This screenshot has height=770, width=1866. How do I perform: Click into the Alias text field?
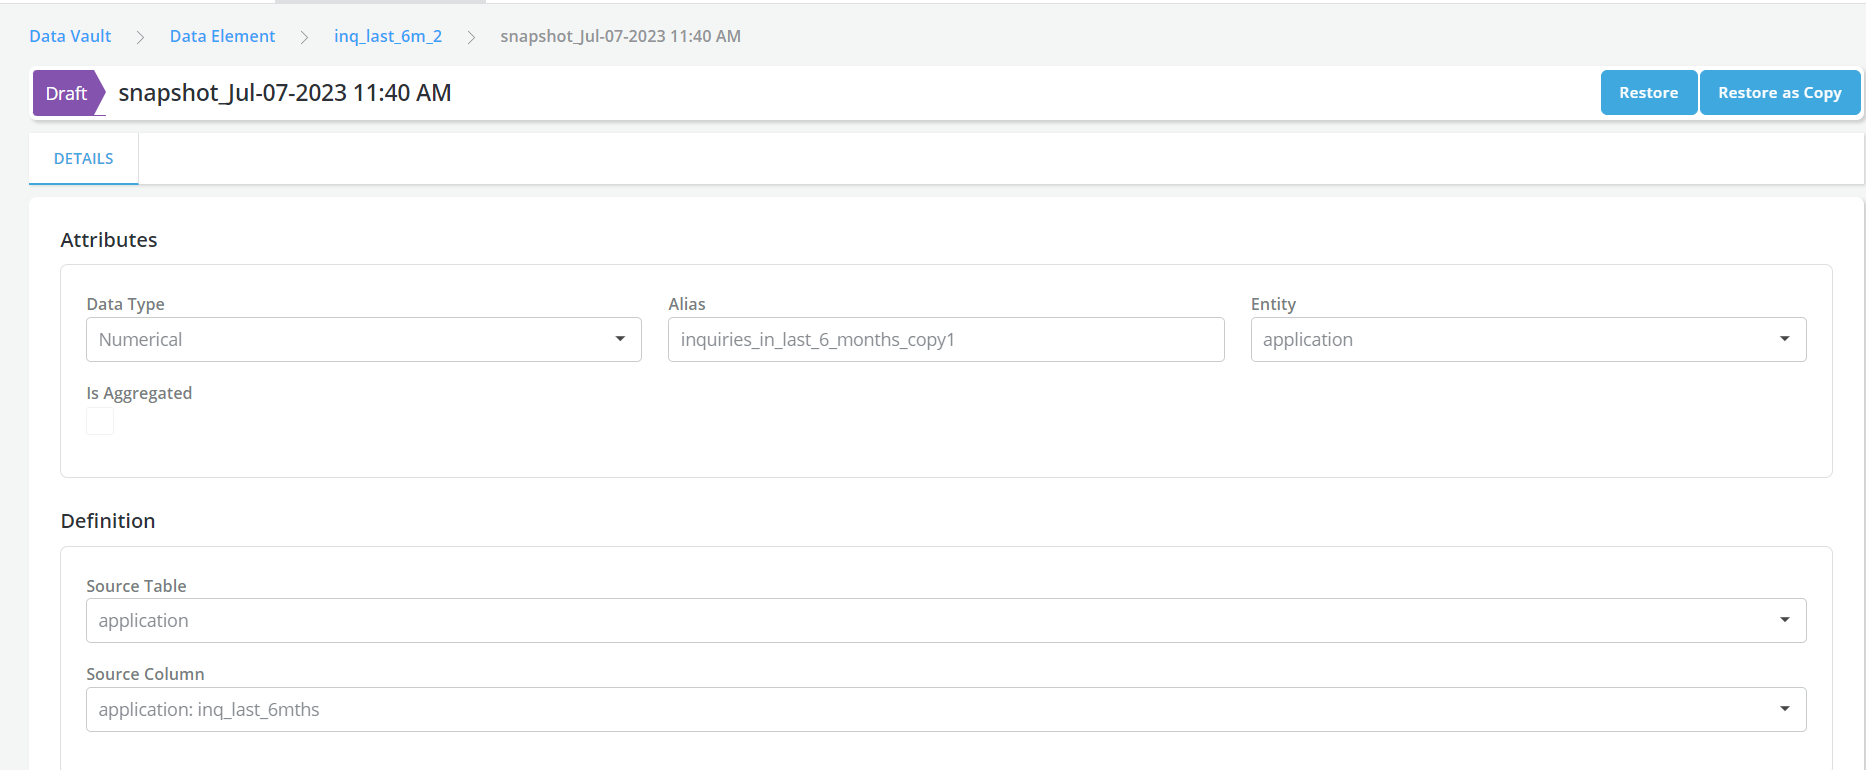pos(945,340)
